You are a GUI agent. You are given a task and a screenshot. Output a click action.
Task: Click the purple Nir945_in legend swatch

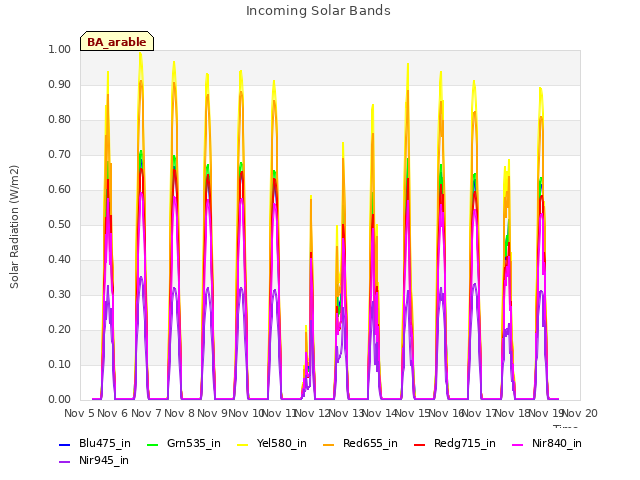coord(65,462)
